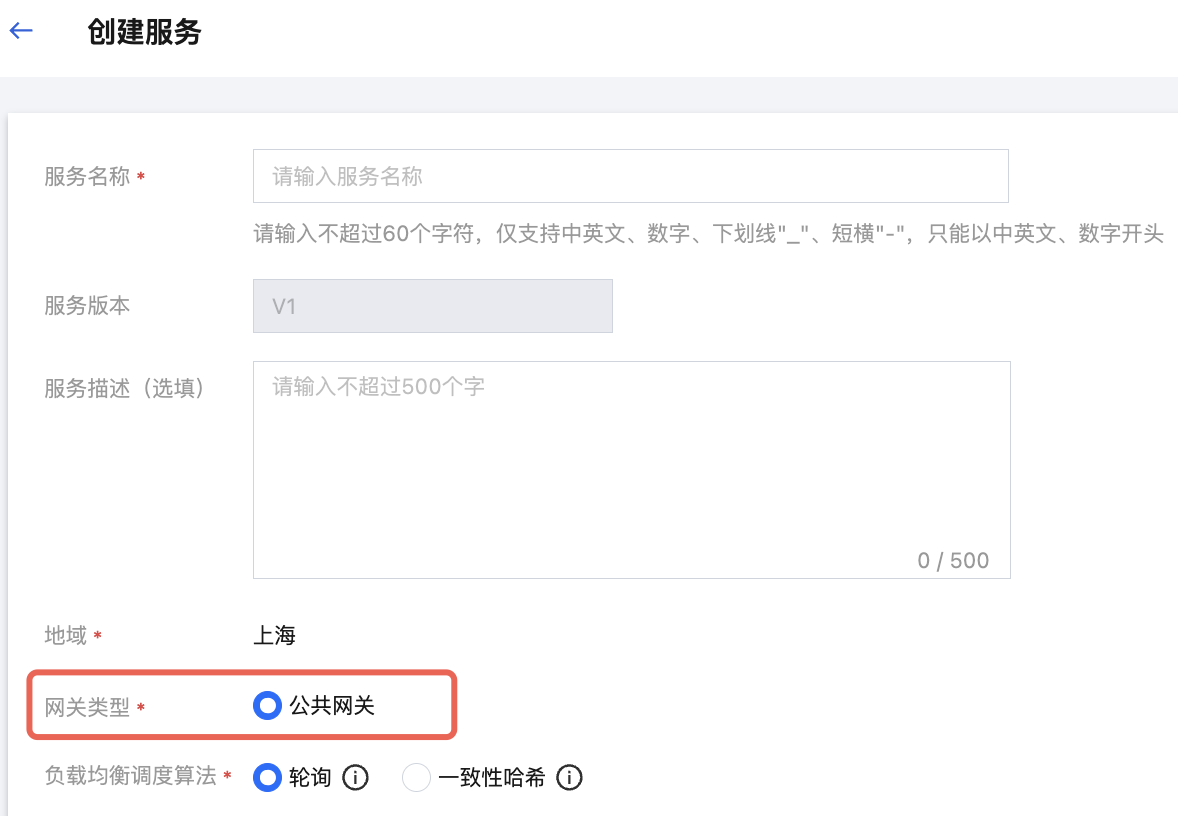Click the 负载均衡调度算法 label
The width and height of the screenshot is (1178, 816).
(x=130, y=776)
